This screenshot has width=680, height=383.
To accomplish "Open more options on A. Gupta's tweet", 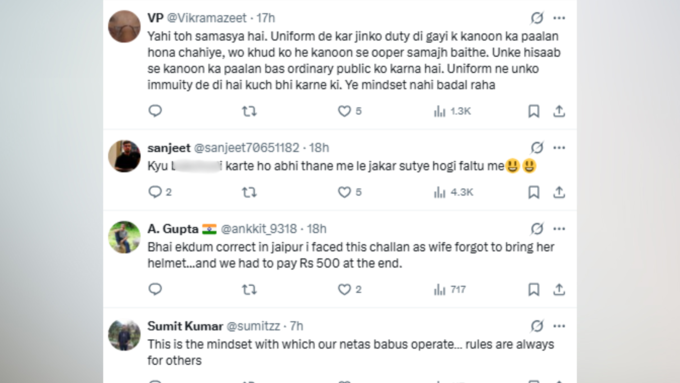I will pos(559,229).
